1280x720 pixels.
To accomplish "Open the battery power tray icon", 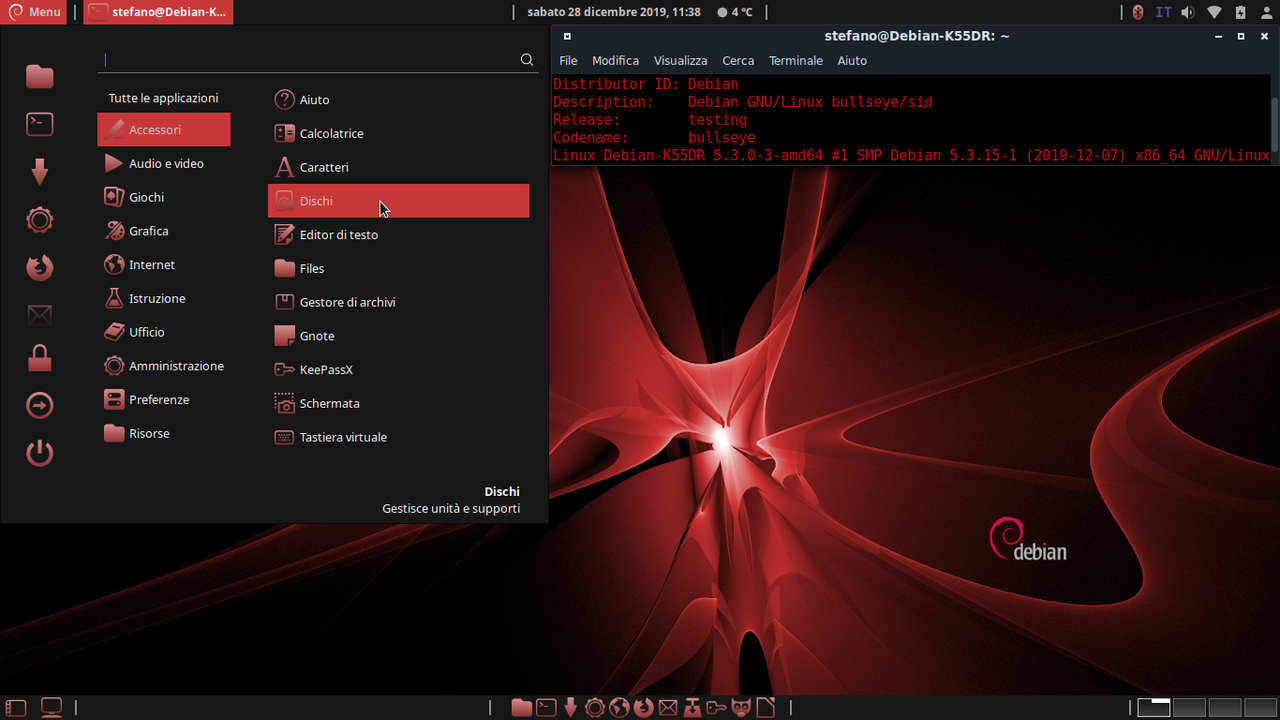I will point(1240,12).
